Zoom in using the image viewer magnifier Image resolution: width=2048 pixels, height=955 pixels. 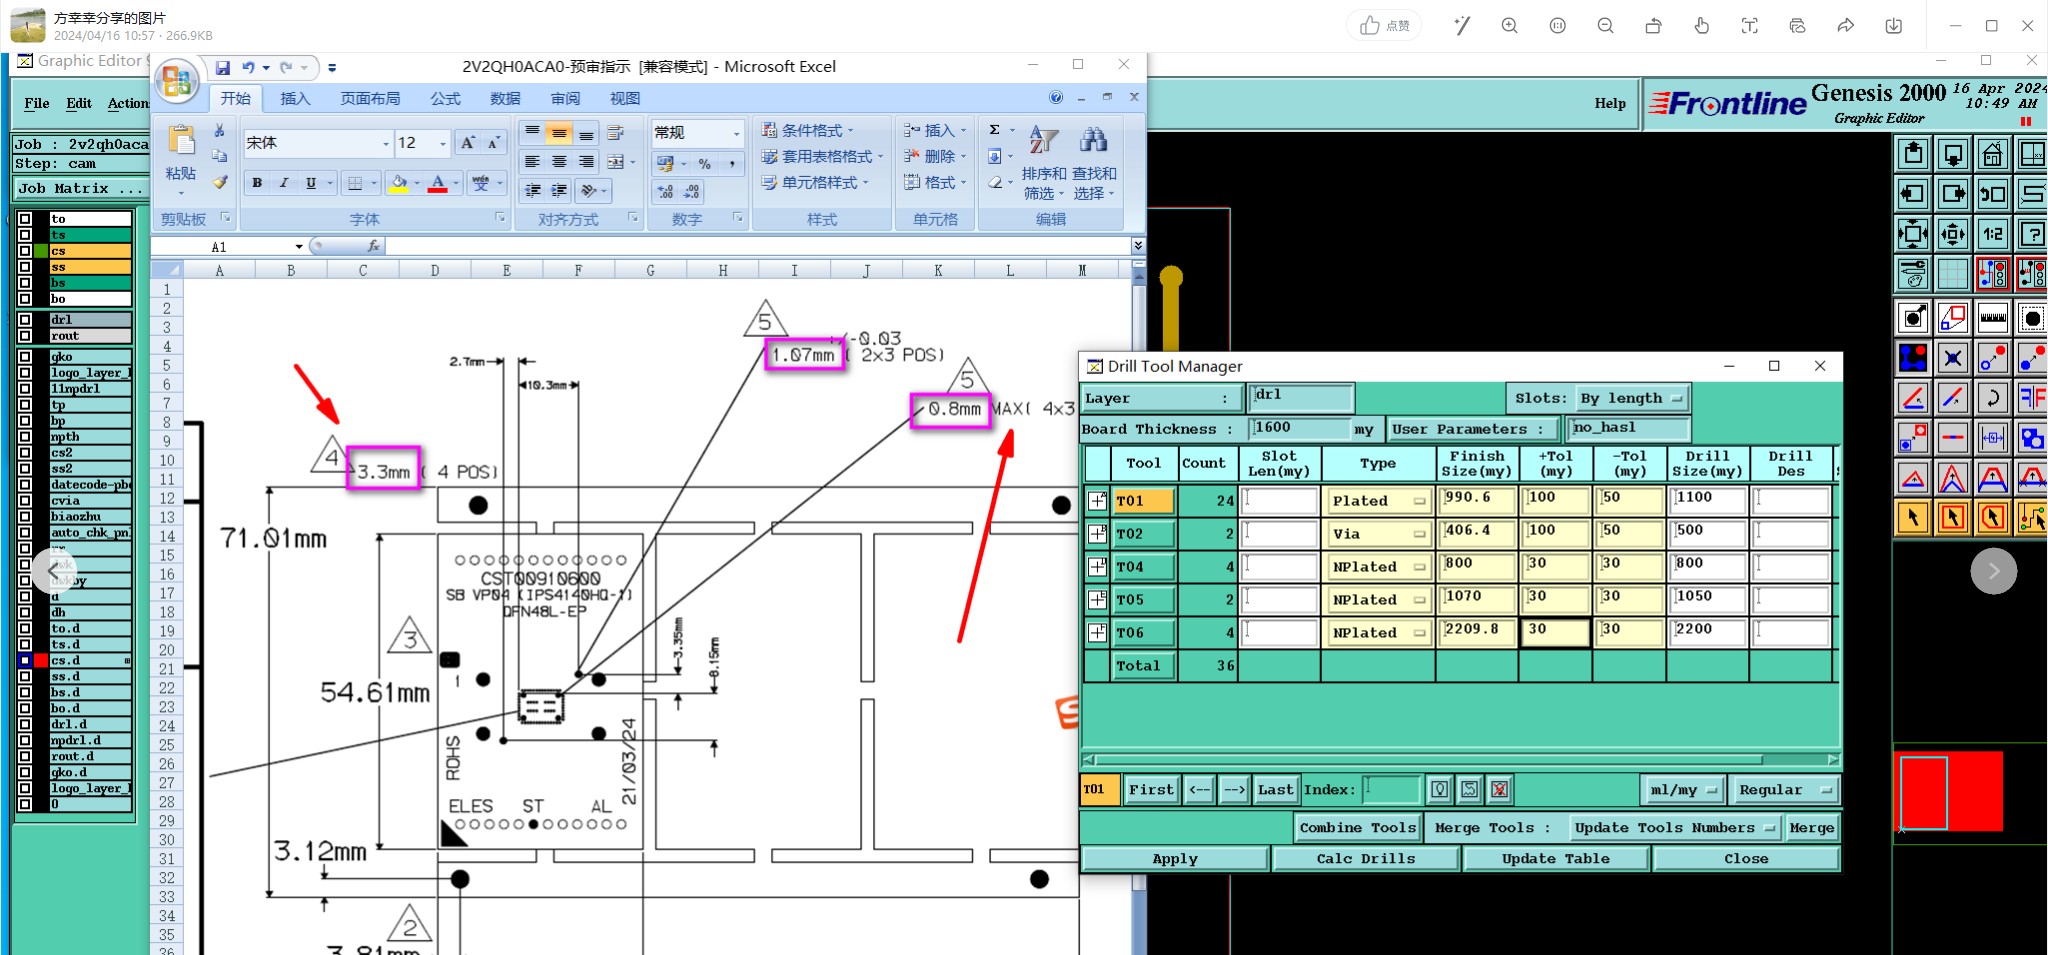coord(1509,26)
